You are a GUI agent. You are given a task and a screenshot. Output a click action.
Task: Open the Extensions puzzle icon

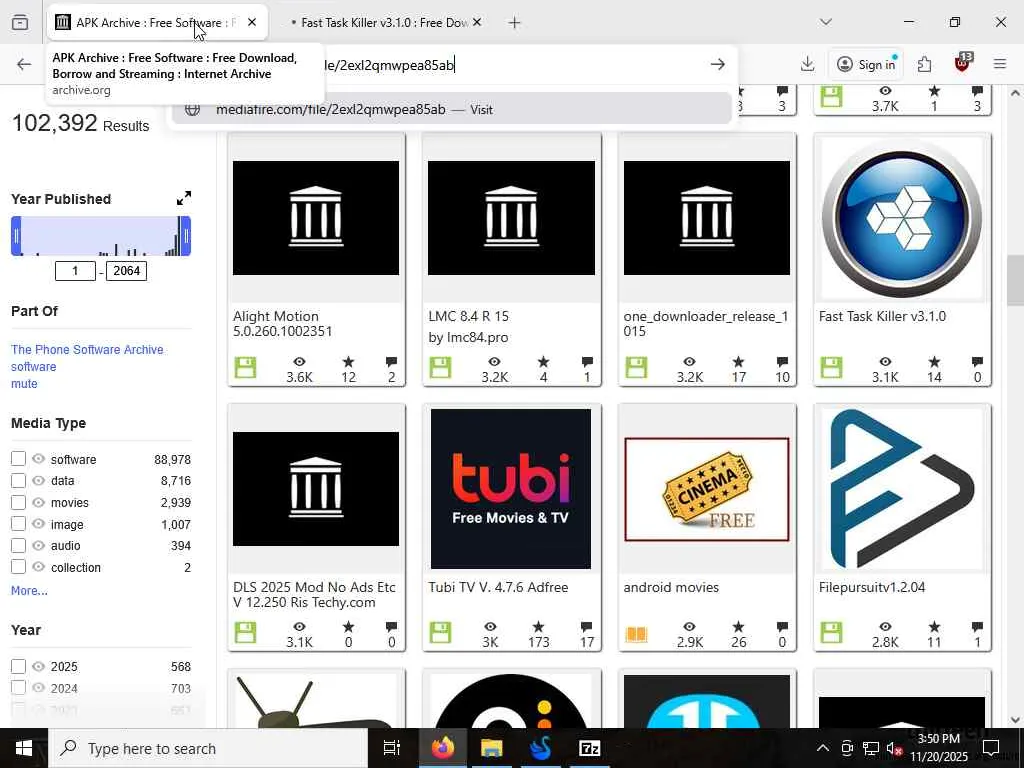[x=924, y=64]
